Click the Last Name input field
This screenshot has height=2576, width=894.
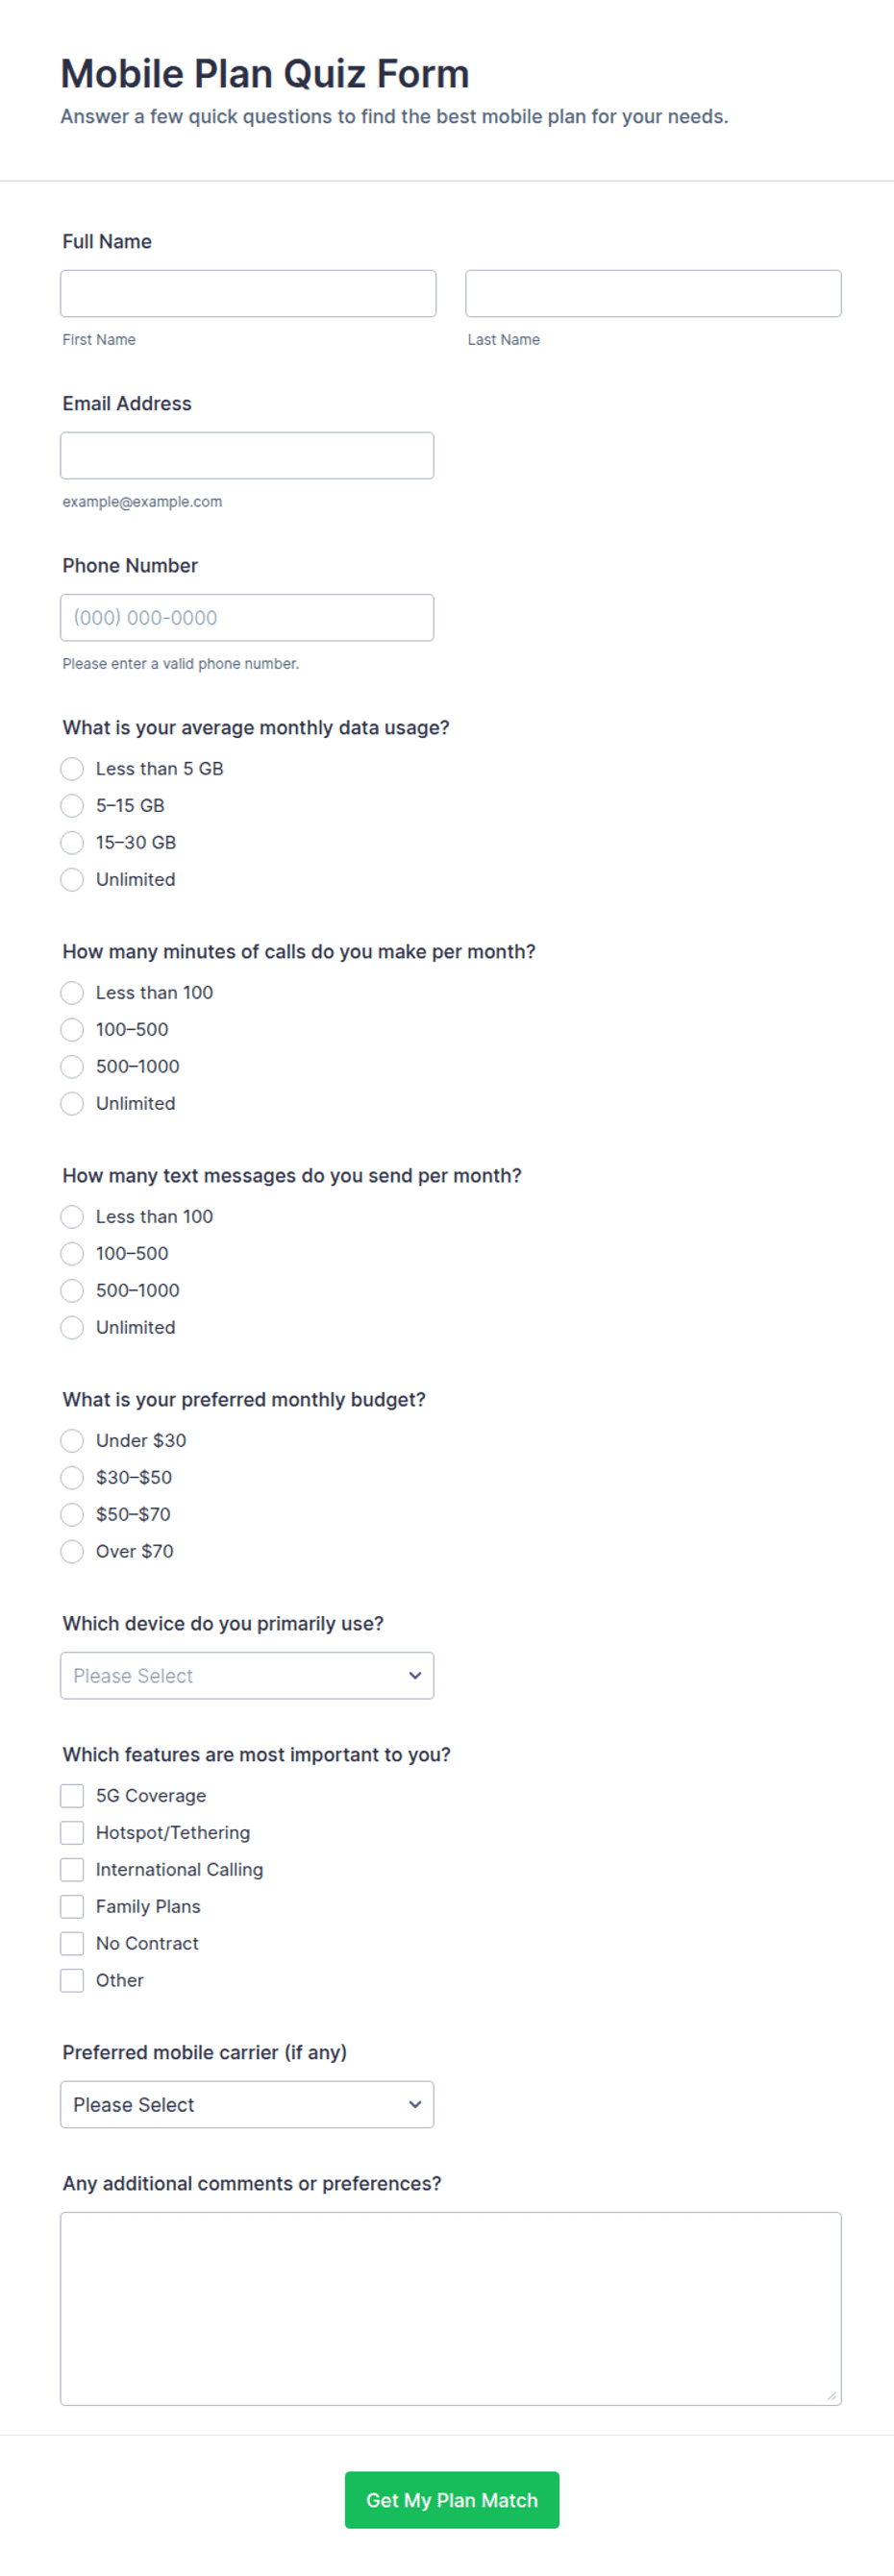tap(653, 293)
